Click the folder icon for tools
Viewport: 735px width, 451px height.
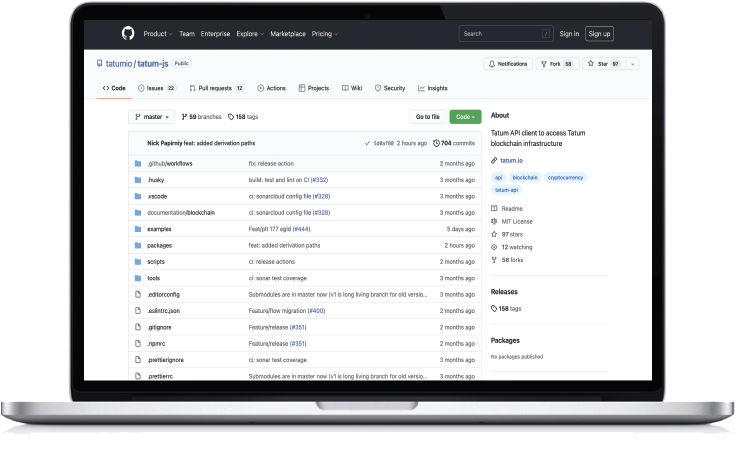(x=138, y=278)
